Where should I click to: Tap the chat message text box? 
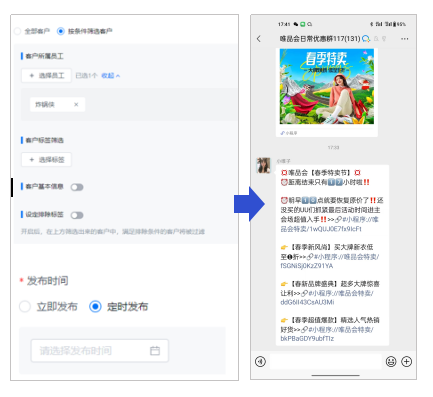coord(325,361)
